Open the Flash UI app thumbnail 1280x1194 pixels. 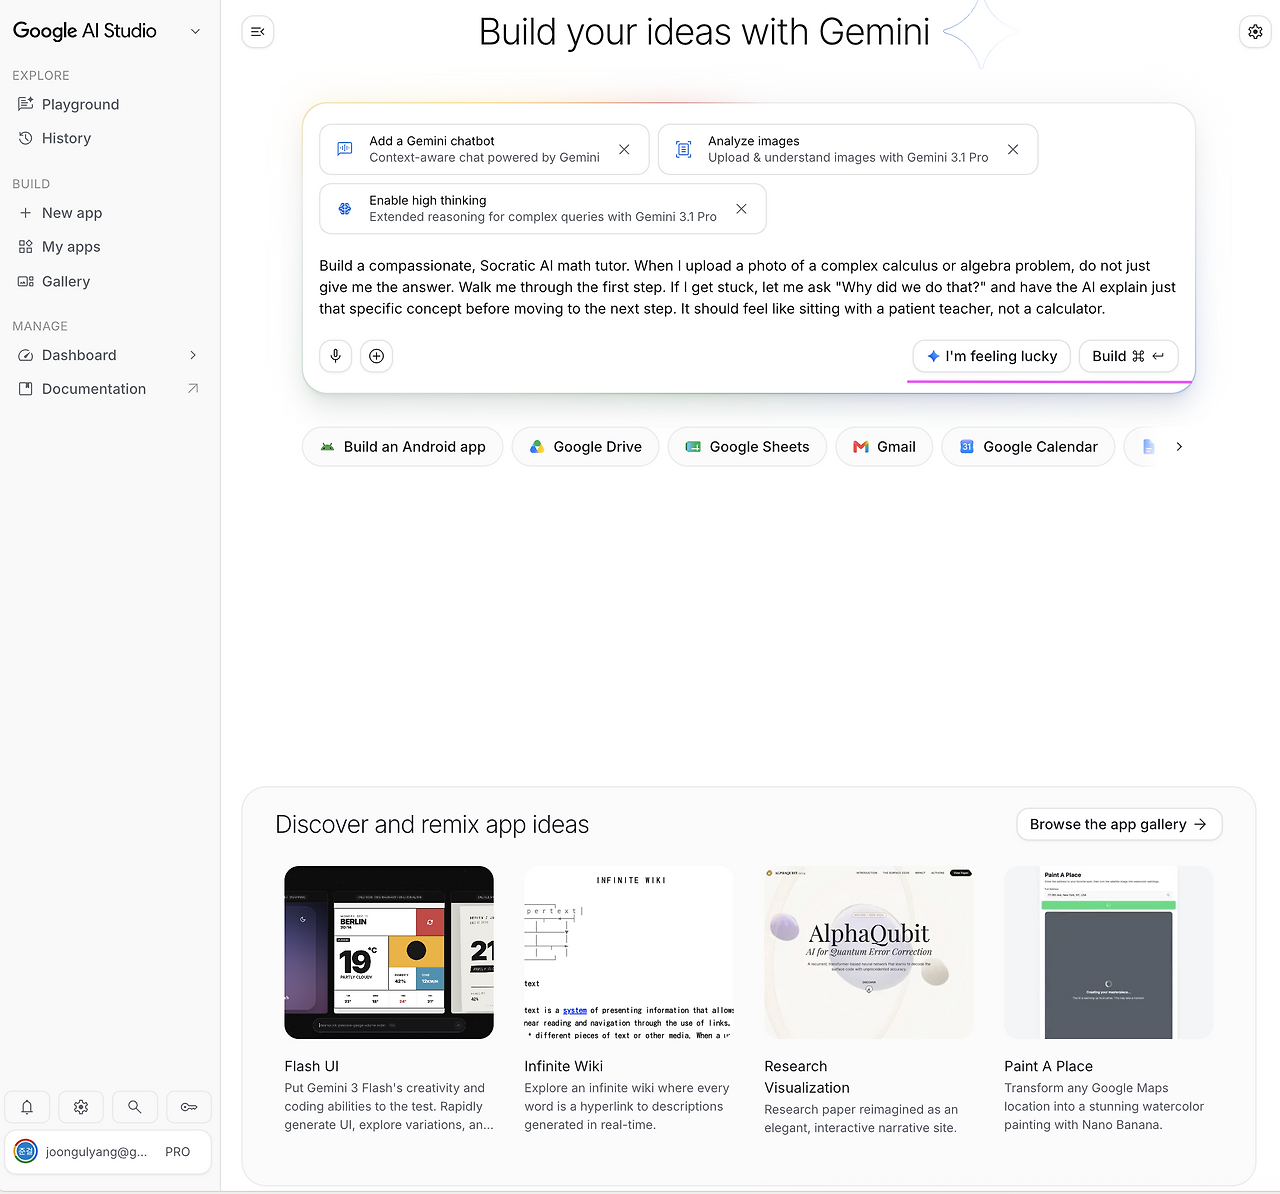[x=389, y=952]
